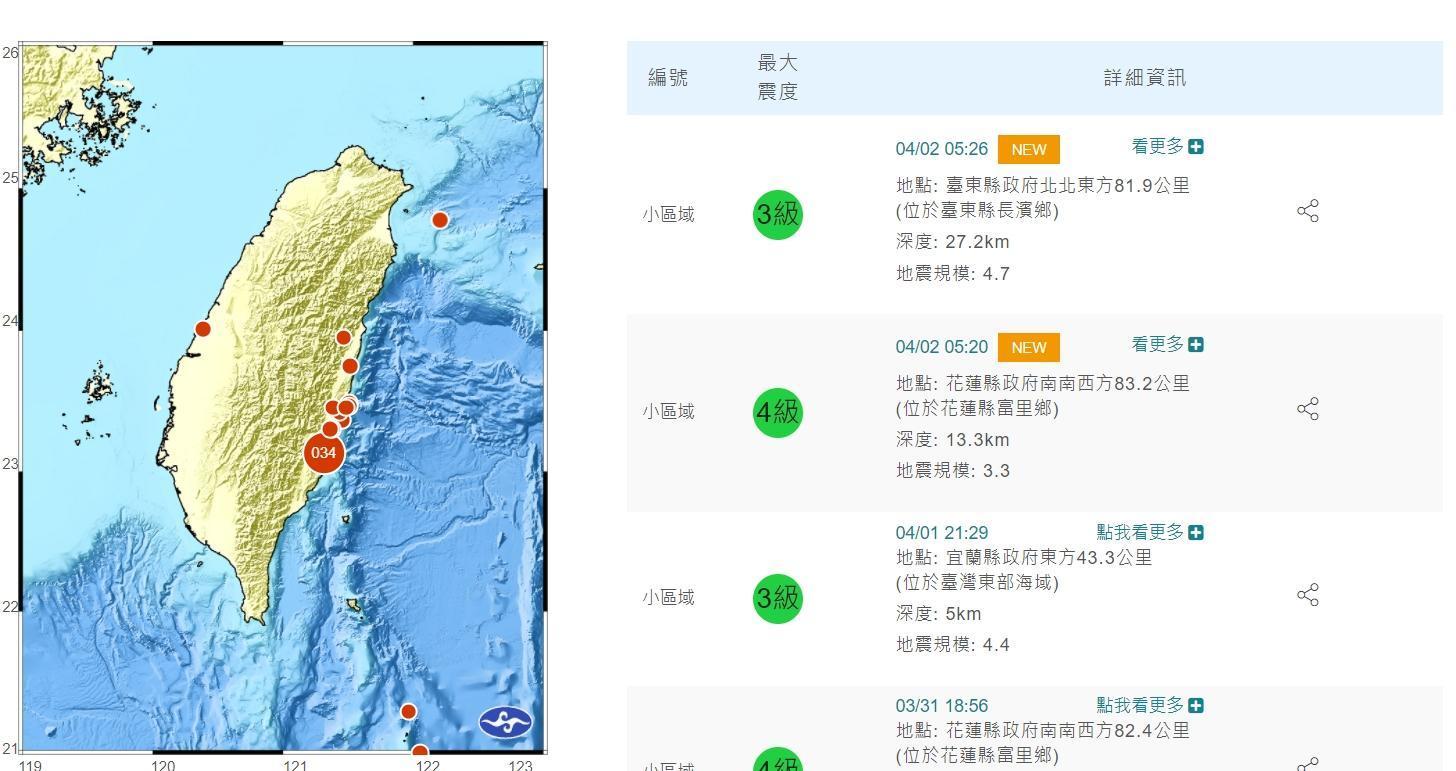
Task: Click the text 深度: 13.3km
Action: (x=953, y=440)
